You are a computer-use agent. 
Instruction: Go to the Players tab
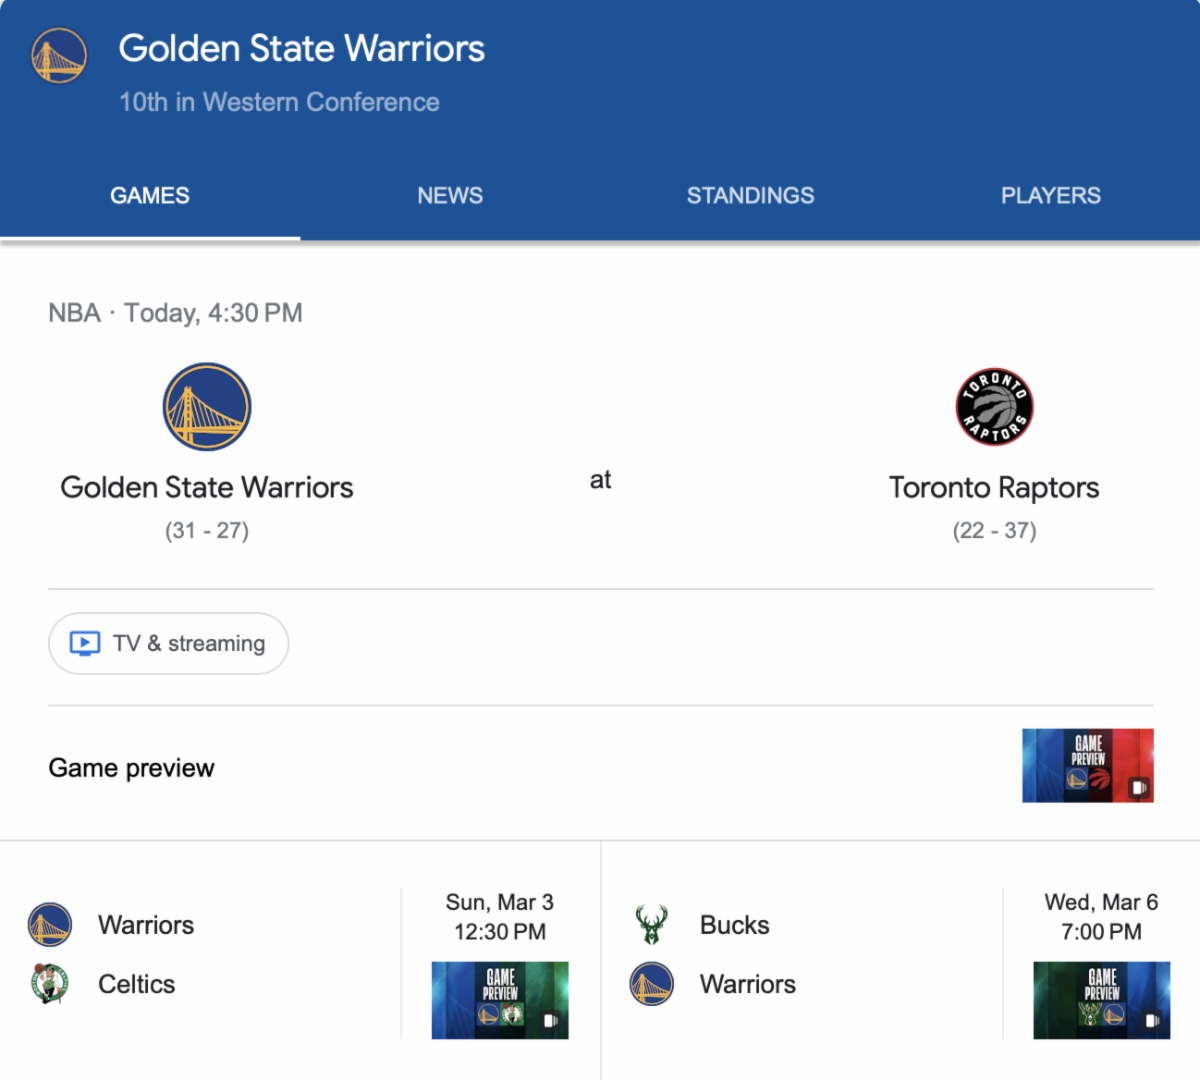coord(1050,196)
